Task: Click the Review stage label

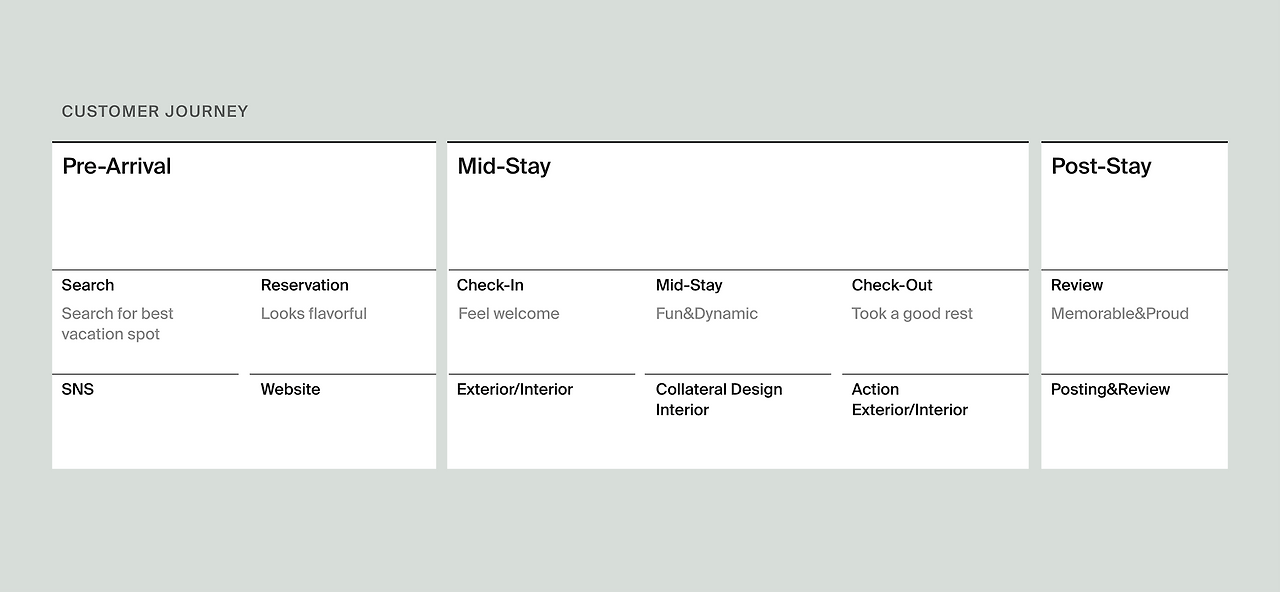Action: click(1077, 285)
